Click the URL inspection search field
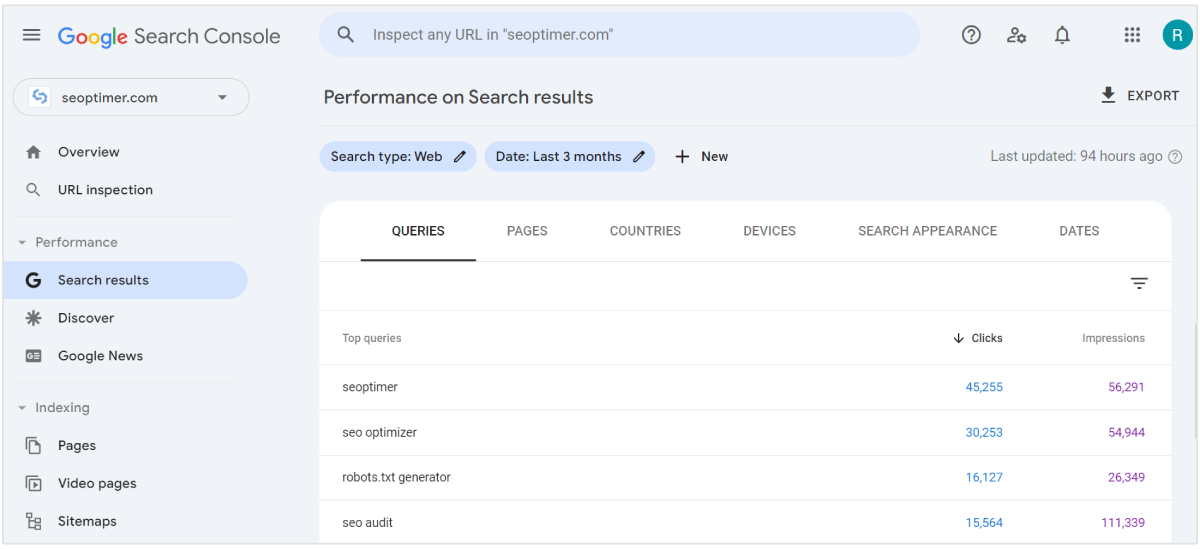 [x=619, y=35]
